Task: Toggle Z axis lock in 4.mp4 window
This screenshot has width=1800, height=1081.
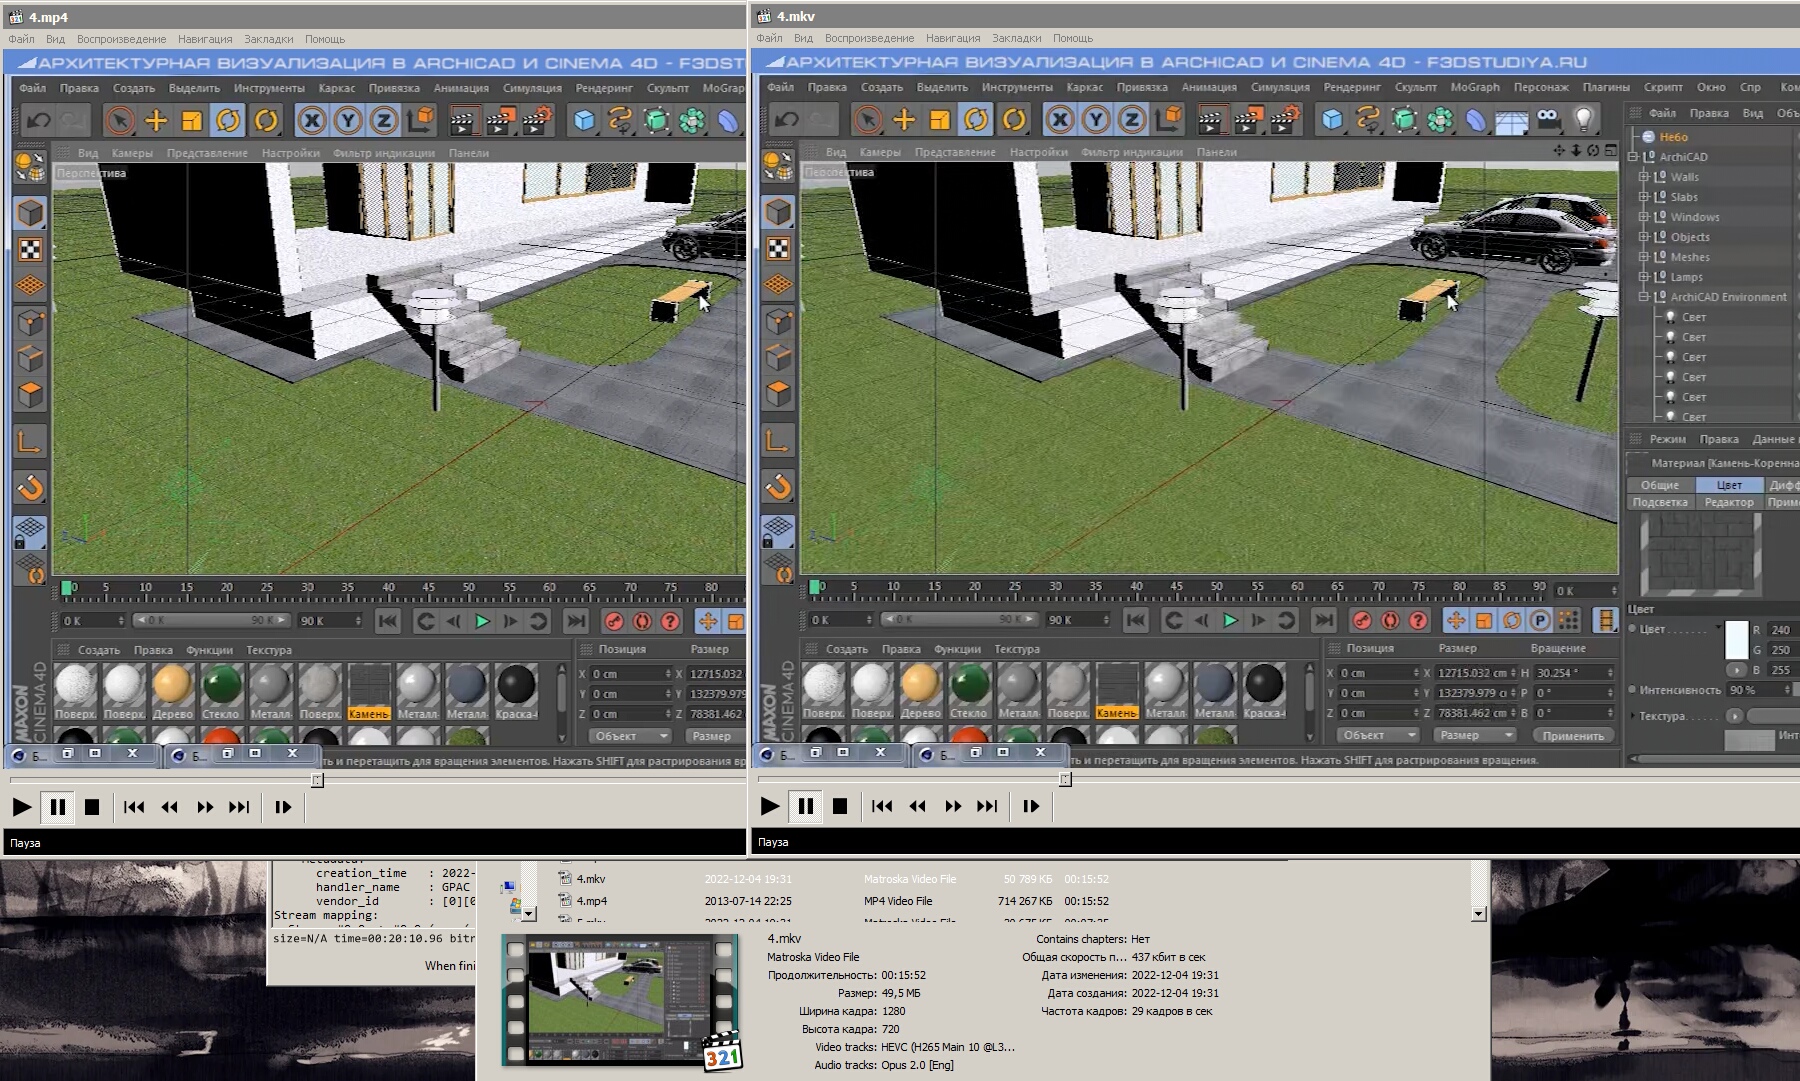Action: coord(384,121)
